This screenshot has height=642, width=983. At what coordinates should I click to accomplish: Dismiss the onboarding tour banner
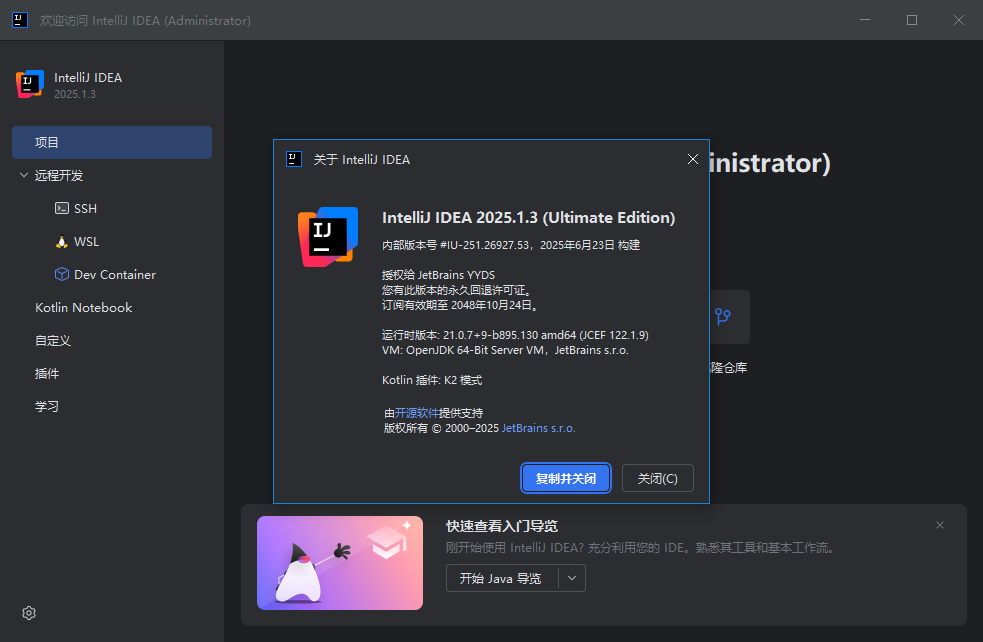(940, 525)
